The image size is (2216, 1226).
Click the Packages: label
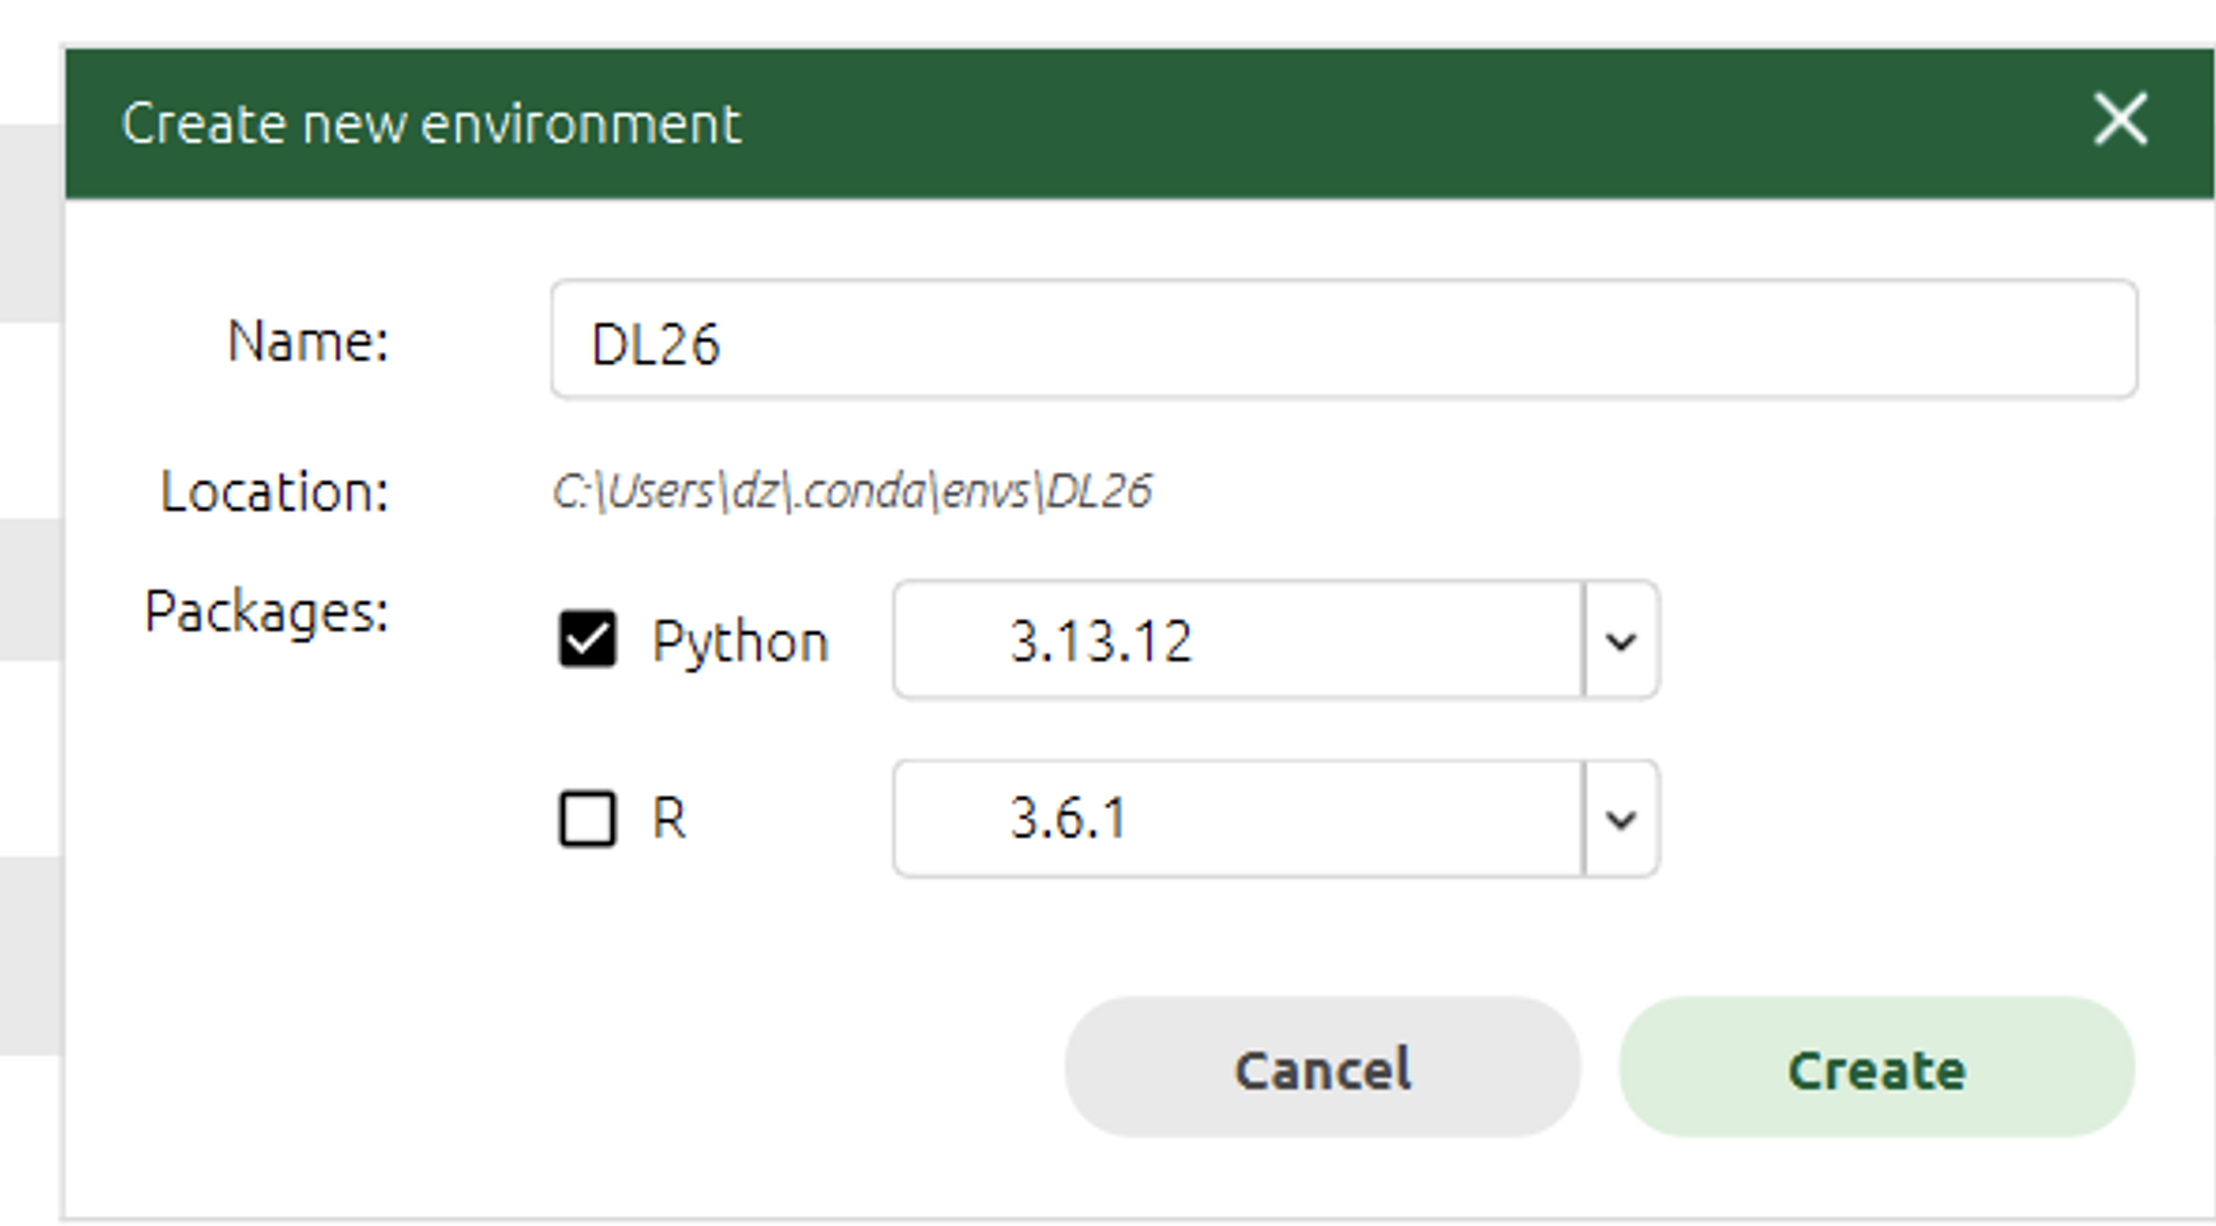pos(266,612)
